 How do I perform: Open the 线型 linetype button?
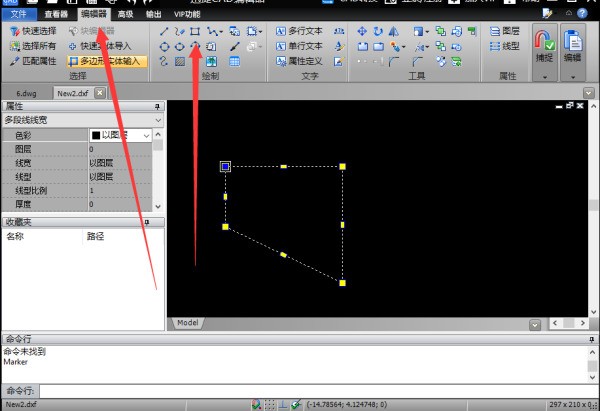[x=505, y=46]
